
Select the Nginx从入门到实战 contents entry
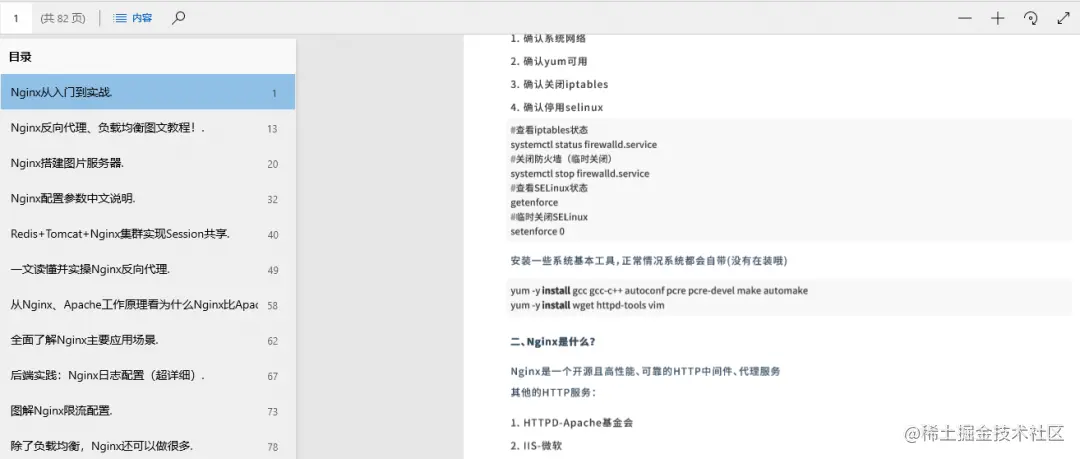(x=147, y=92)
